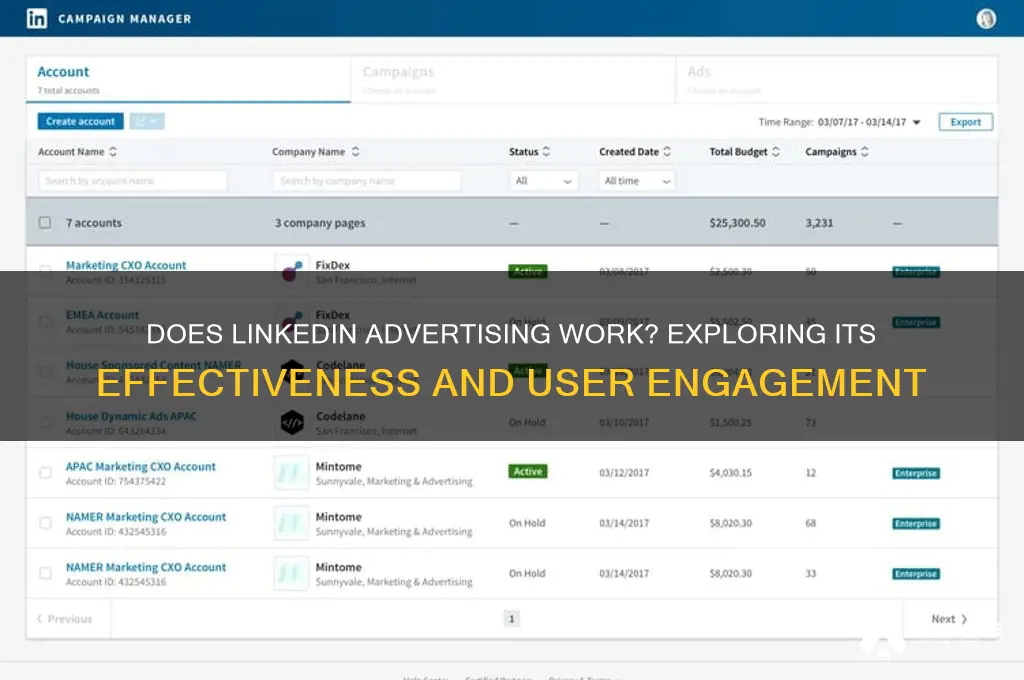The width and height of the screenshot is (1024, 680).
Task: Switch to the Campaigns tab
Action: [513, 80]
